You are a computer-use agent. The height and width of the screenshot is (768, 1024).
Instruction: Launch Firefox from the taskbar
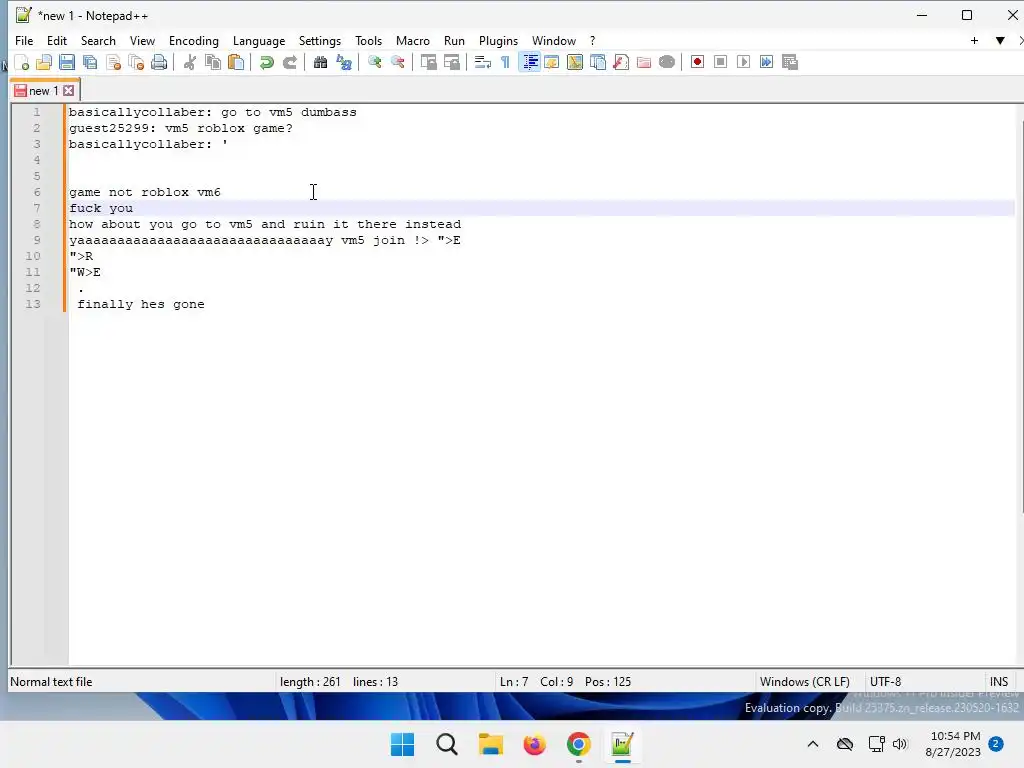click(534, 744)
